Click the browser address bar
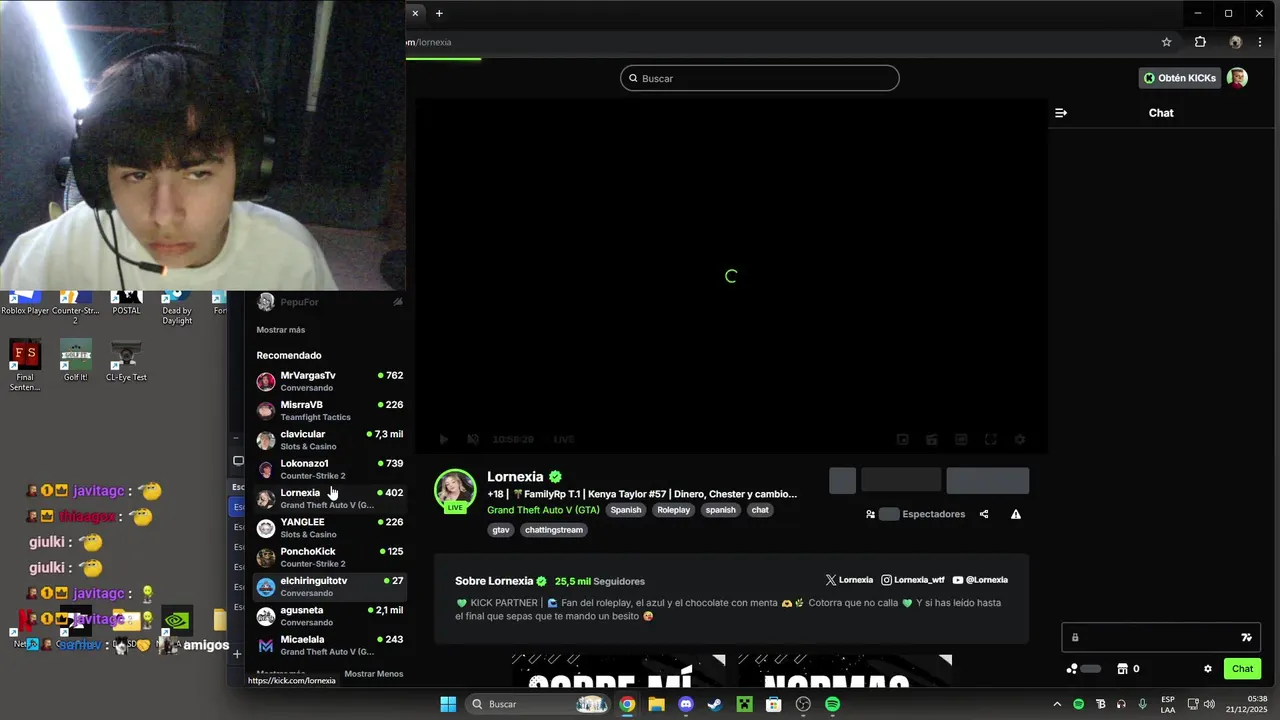The width and height of the screenshot is (1280, 720). tap(780, 42)
